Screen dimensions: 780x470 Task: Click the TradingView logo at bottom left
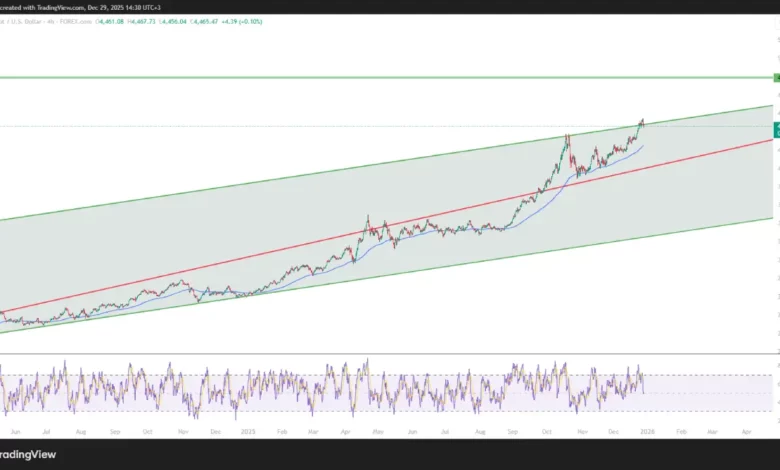[28, 454]
